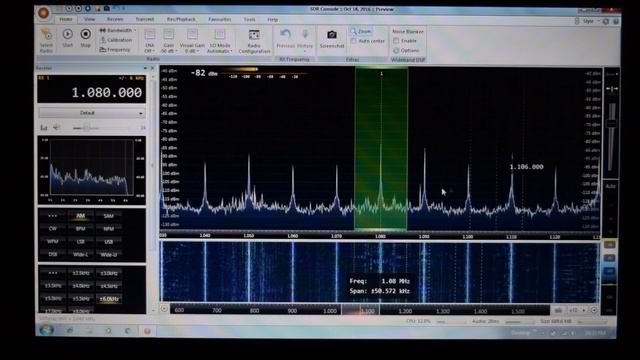Open the LNA dropdown
The image size is (640, 360).
150,41
